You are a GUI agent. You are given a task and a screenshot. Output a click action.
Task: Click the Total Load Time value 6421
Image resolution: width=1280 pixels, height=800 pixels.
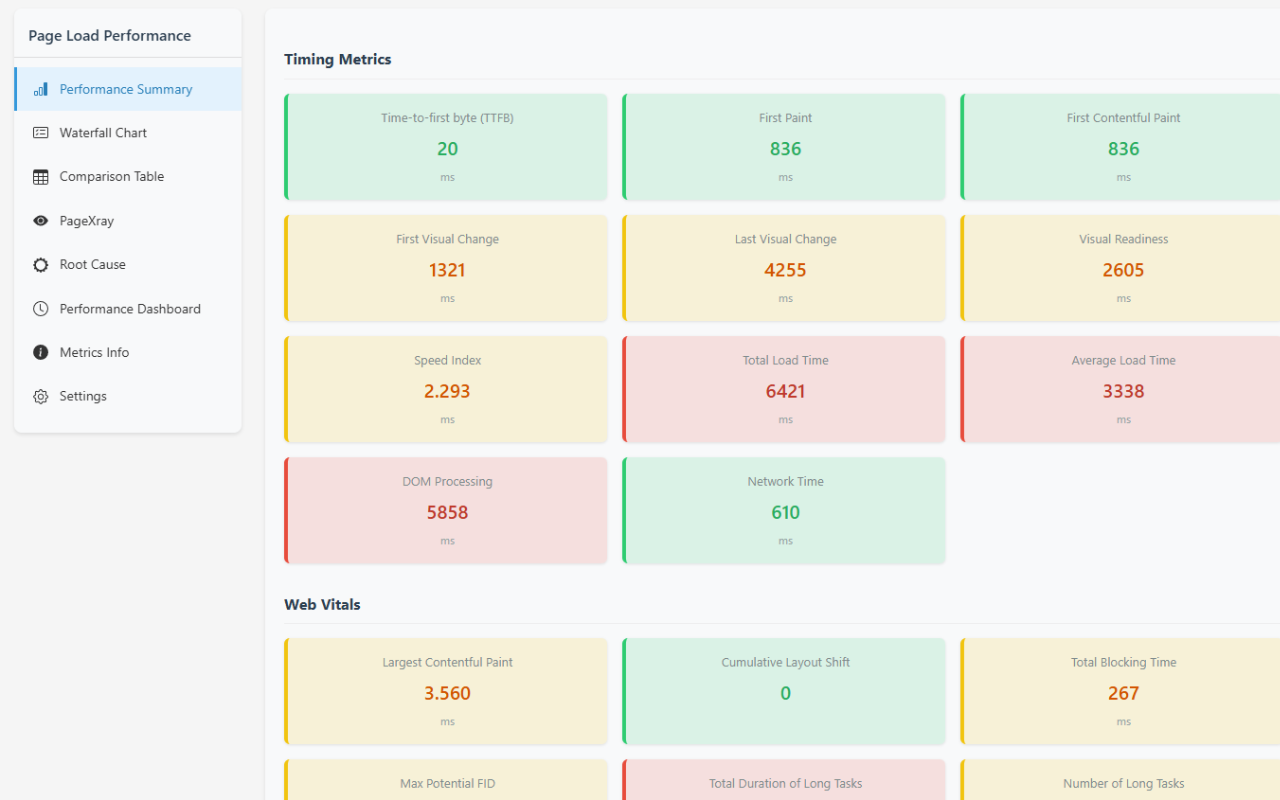785,391
